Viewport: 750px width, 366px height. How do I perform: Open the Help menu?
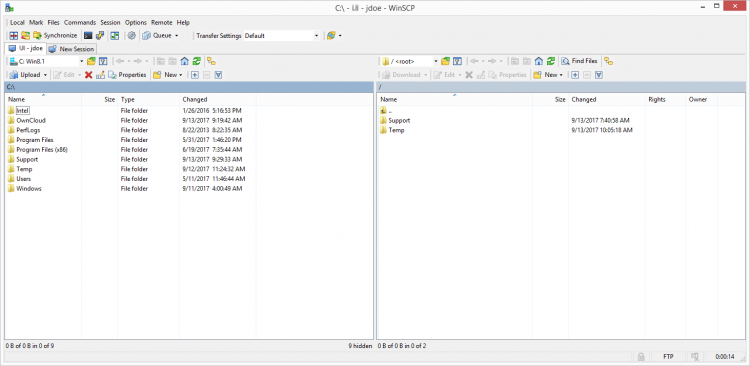pos(183,22)
